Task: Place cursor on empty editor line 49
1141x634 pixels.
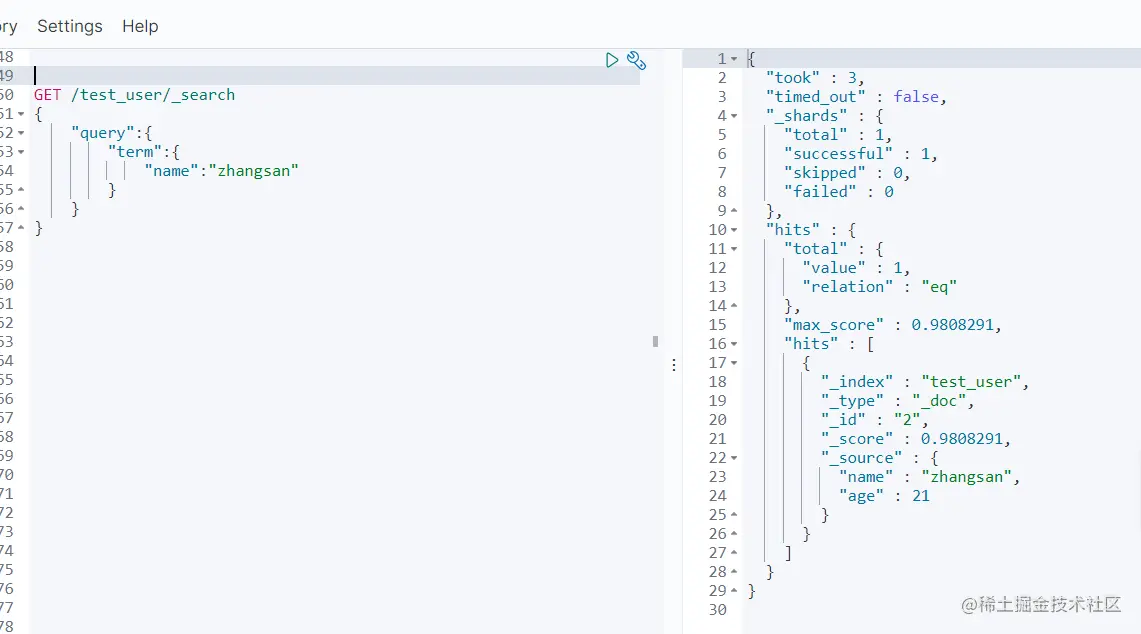Action: click(x=335, y=76)
